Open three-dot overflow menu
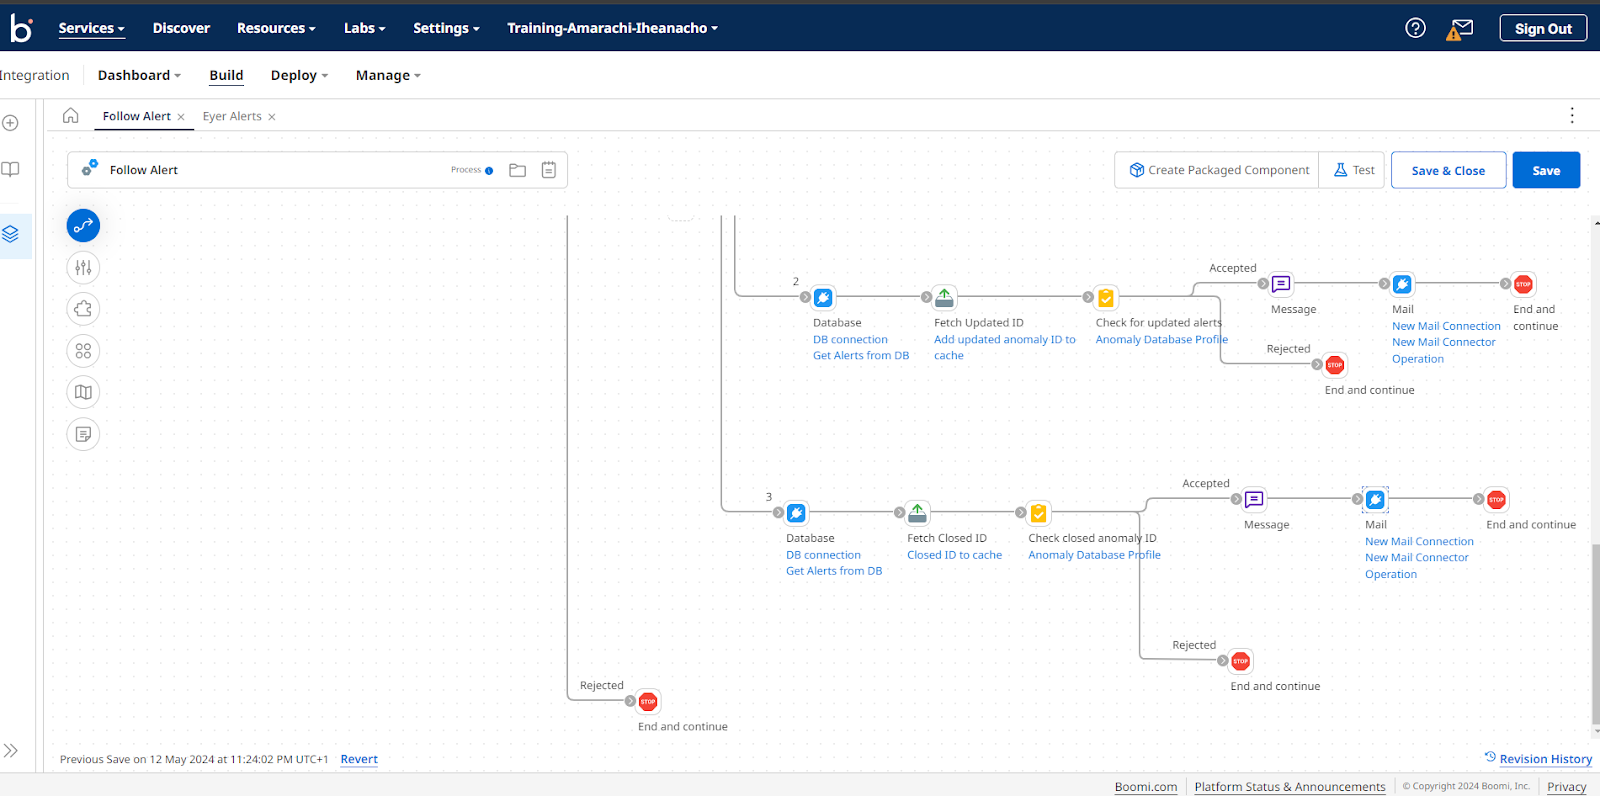Viewport: 1600px width, 796px height. pyautogui.click(x=1572, y=116)
